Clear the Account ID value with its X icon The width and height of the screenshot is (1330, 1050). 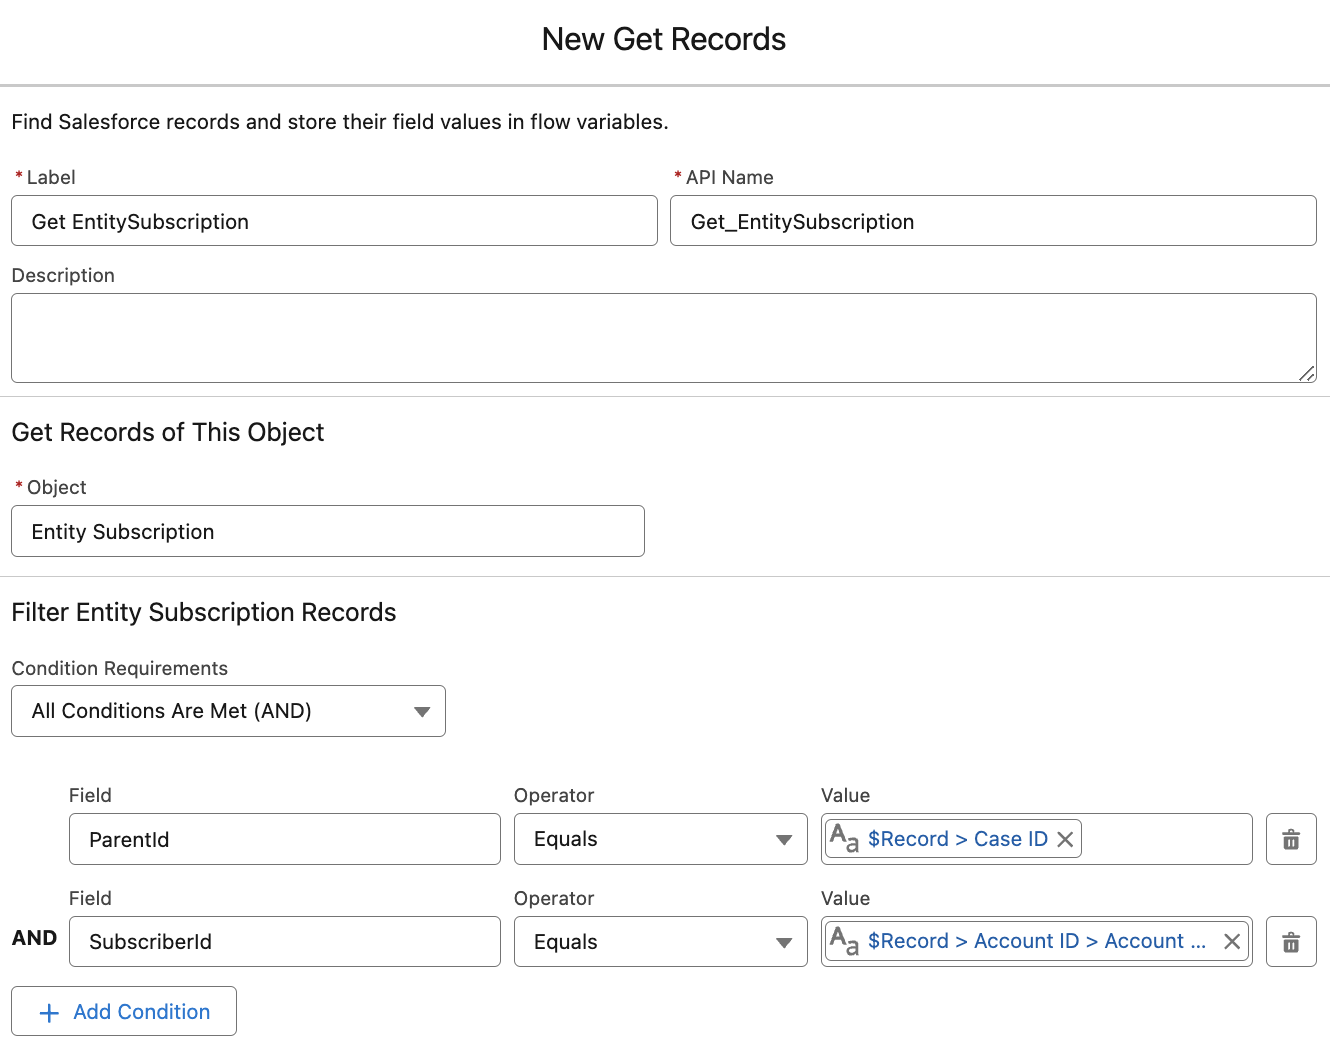[1232, 941]
